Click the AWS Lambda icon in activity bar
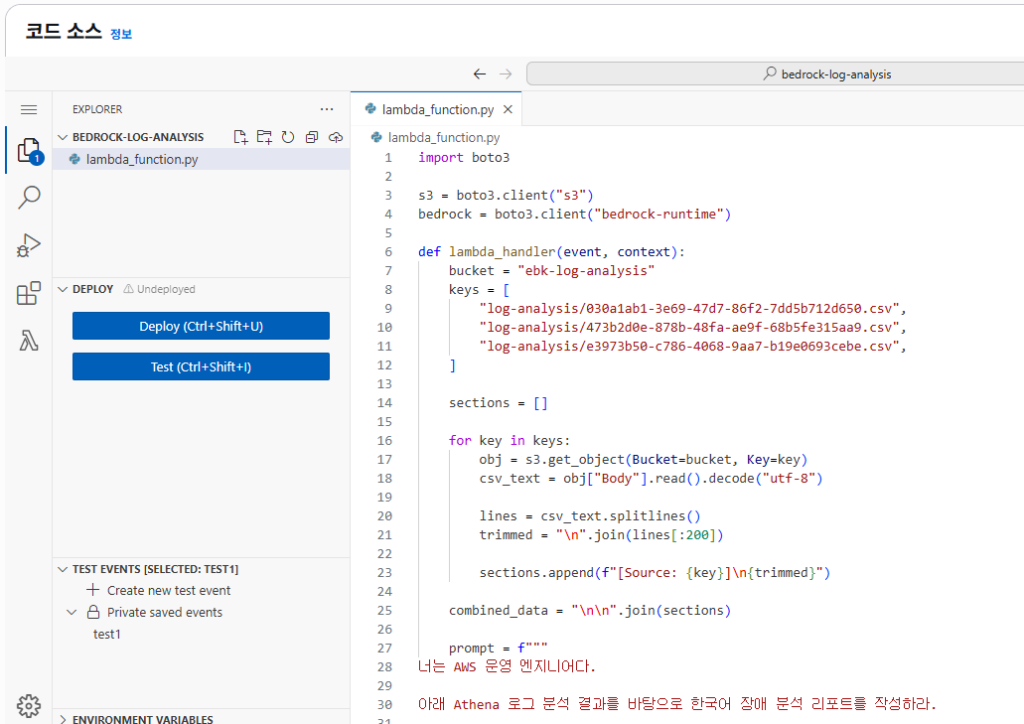1024x724 pixels. (x=29, y=341)
